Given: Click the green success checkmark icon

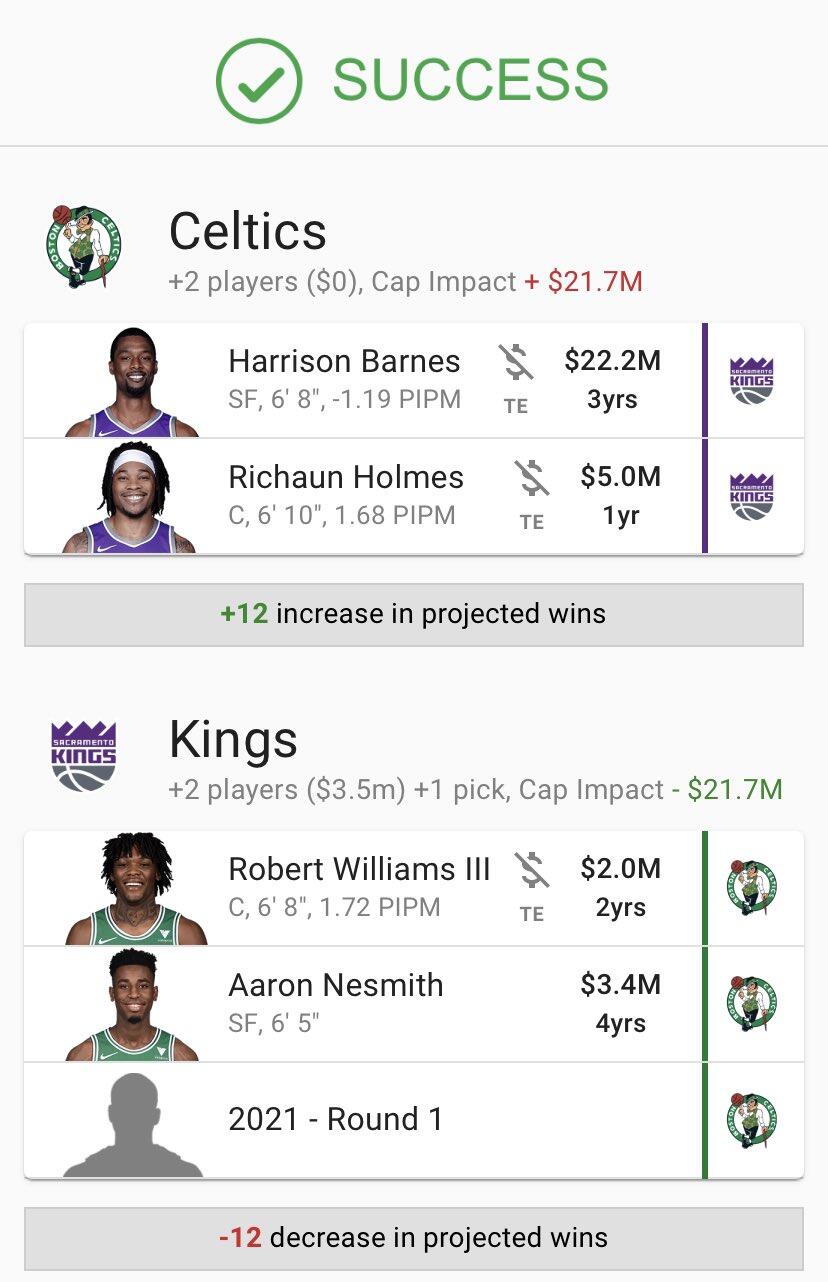Looking at the screenshot, I should tap(258, 81).
